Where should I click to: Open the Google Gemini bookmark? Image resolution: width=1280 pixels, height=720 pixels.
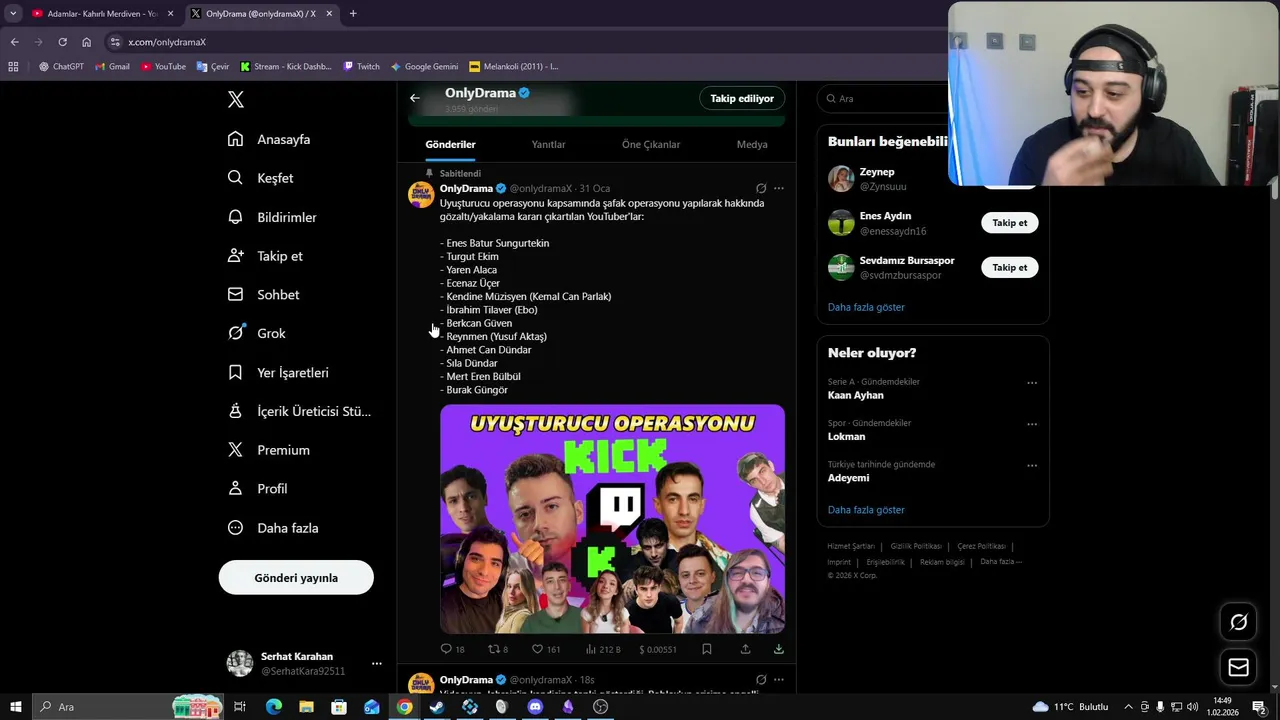[424, 67]
